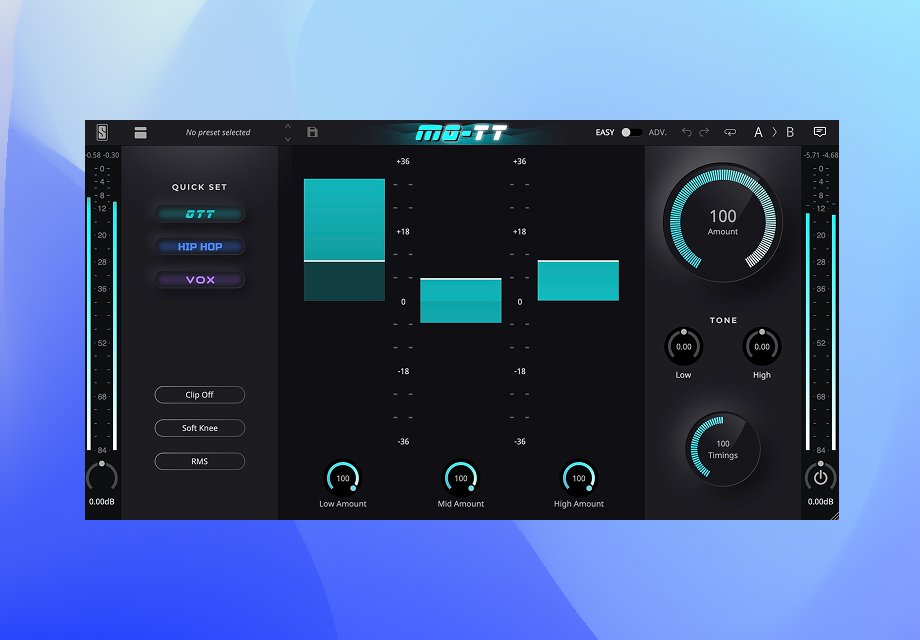920x640 pixels.
Task: Open the speech bubble tooltips icon
Action: point(820,131)
